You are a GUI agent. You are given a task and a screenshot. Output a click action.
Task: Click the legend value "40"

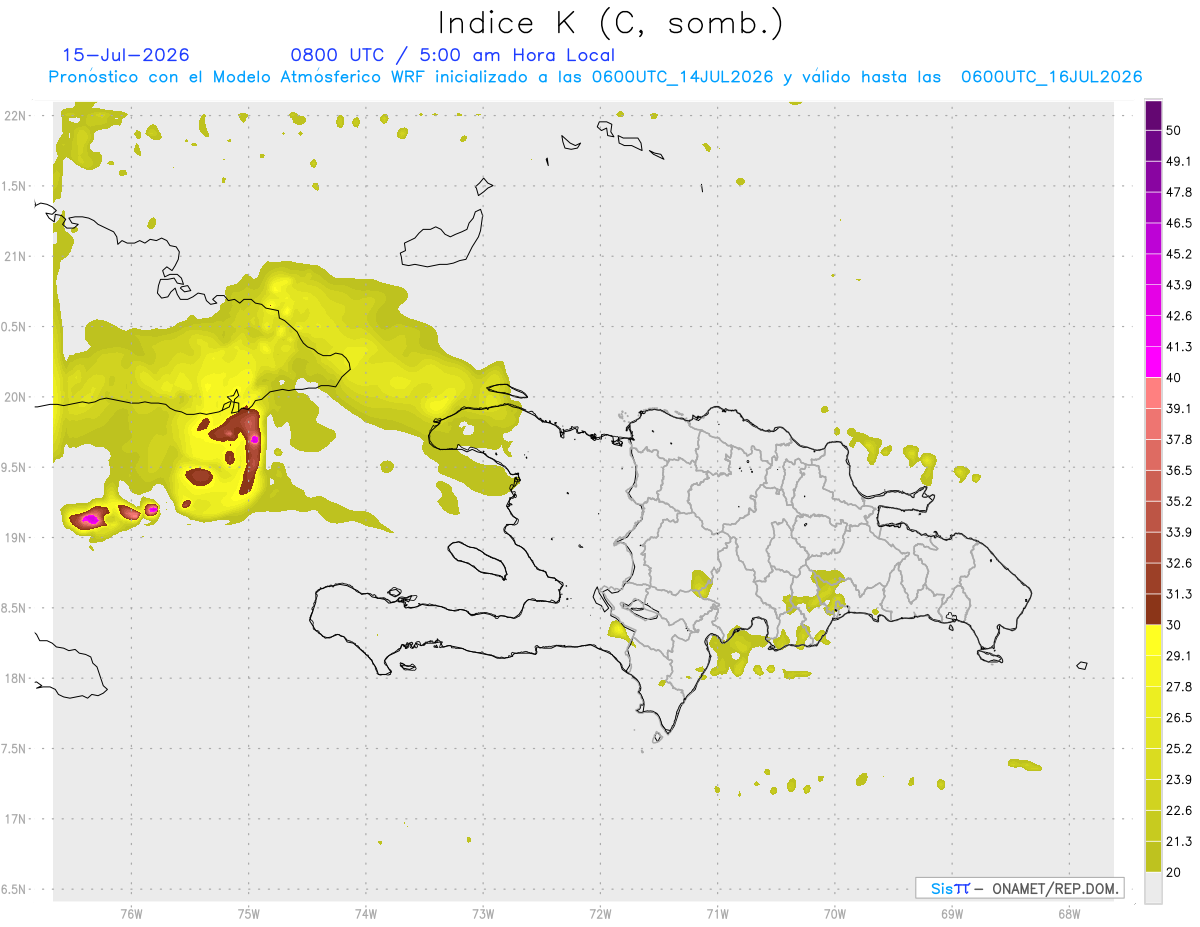coord(1174,378)
